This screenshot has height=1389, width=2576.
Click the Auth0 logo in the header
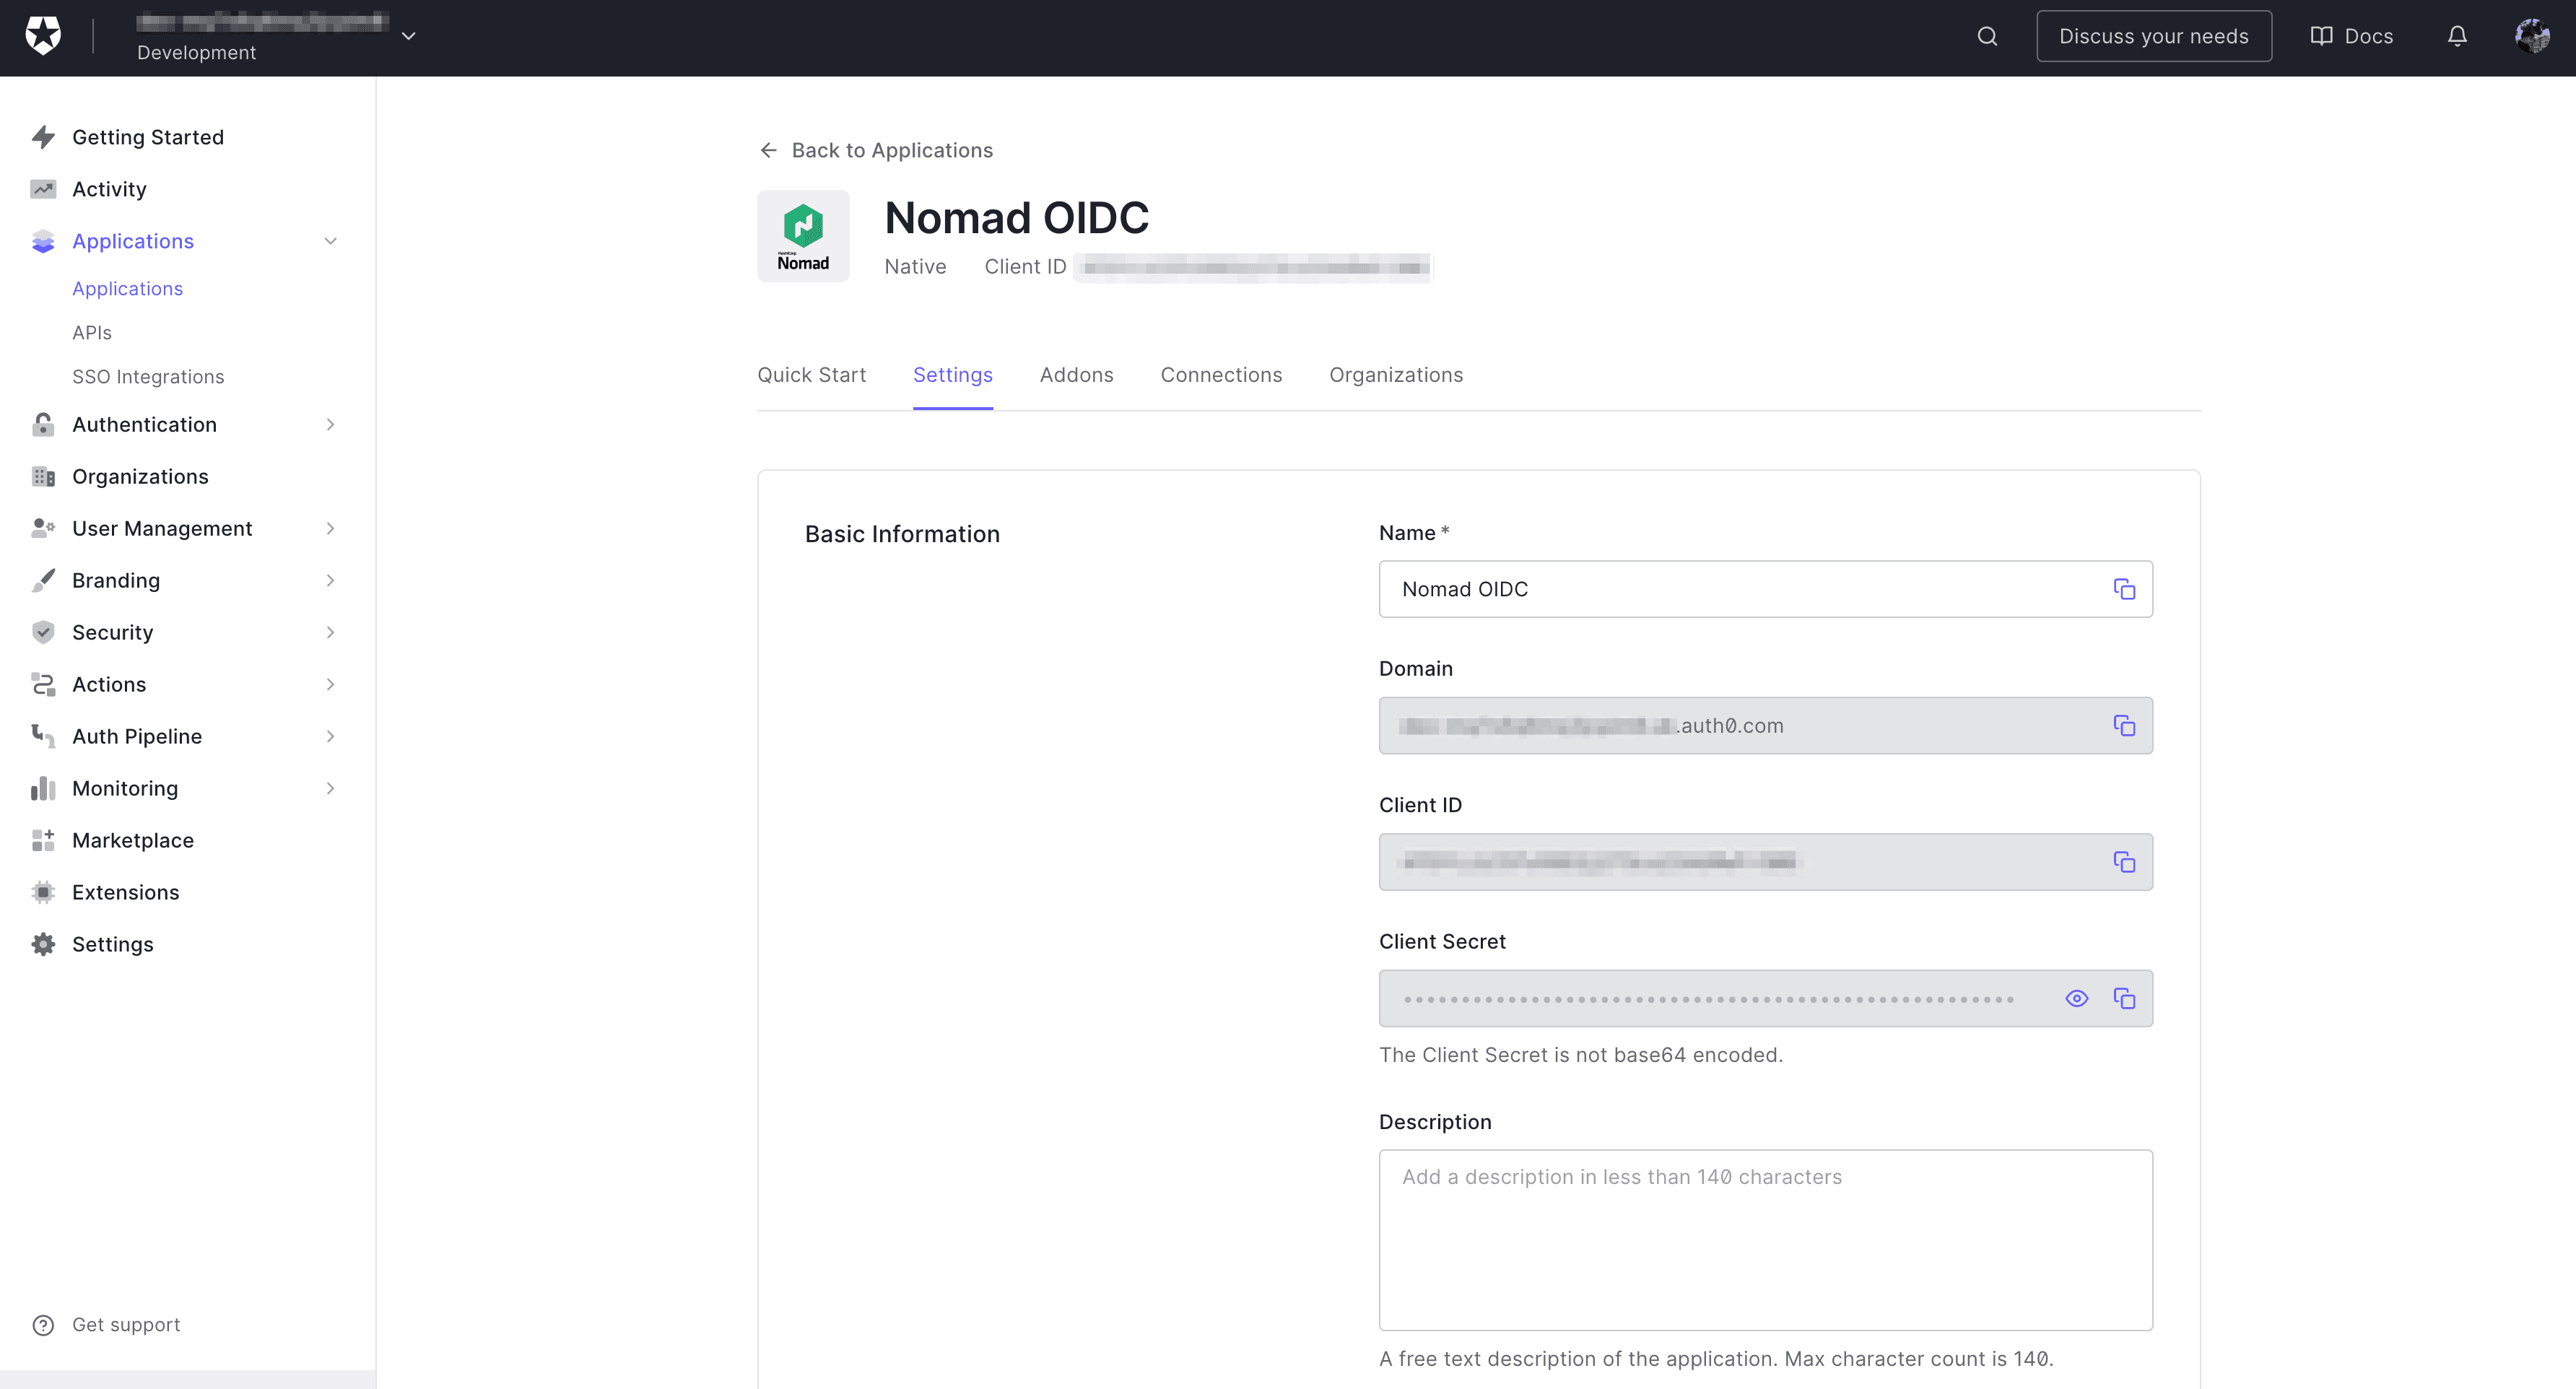[43, 36]
